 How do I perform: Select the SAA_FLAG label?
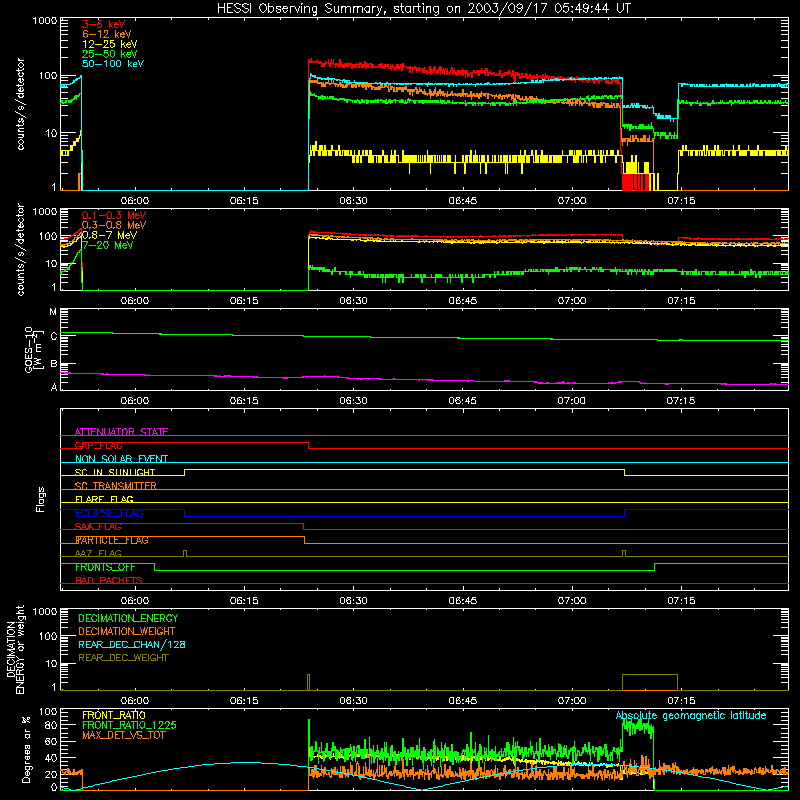(x=98, y=527)
